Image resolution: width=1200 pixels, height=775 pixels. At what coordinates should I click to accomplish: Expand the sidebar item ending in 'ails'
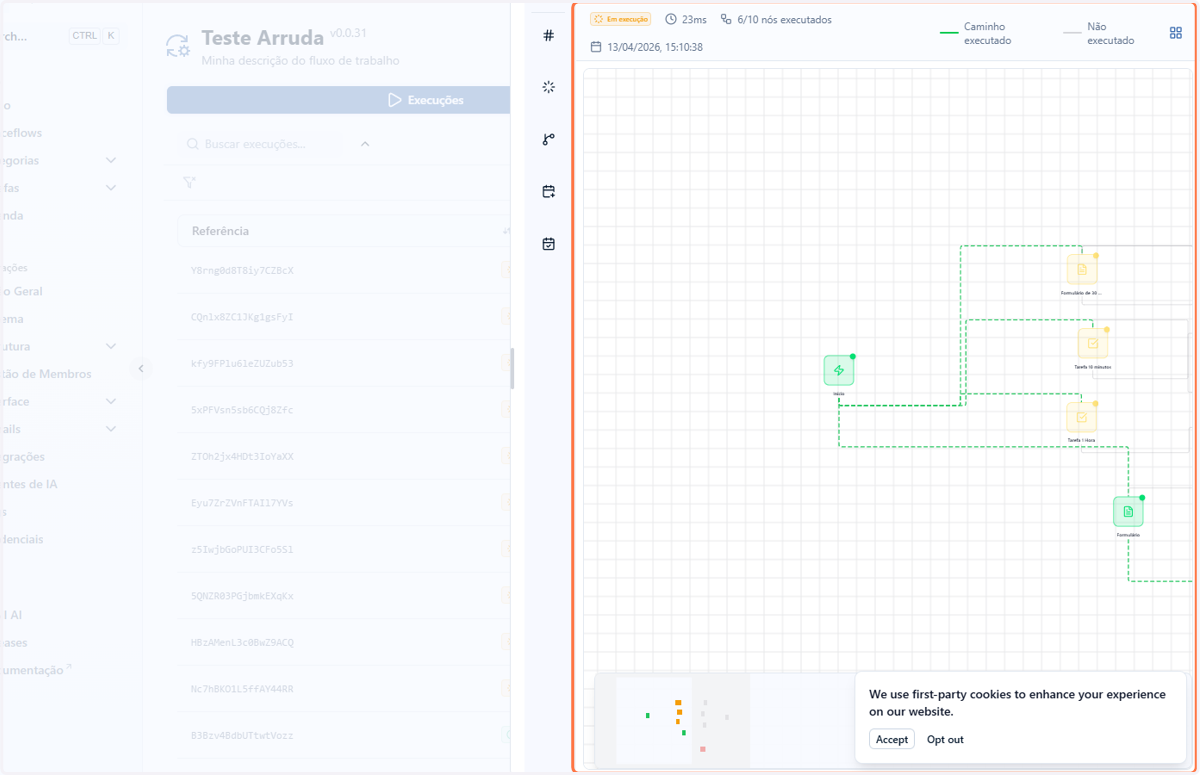click(x=111, y=429)
